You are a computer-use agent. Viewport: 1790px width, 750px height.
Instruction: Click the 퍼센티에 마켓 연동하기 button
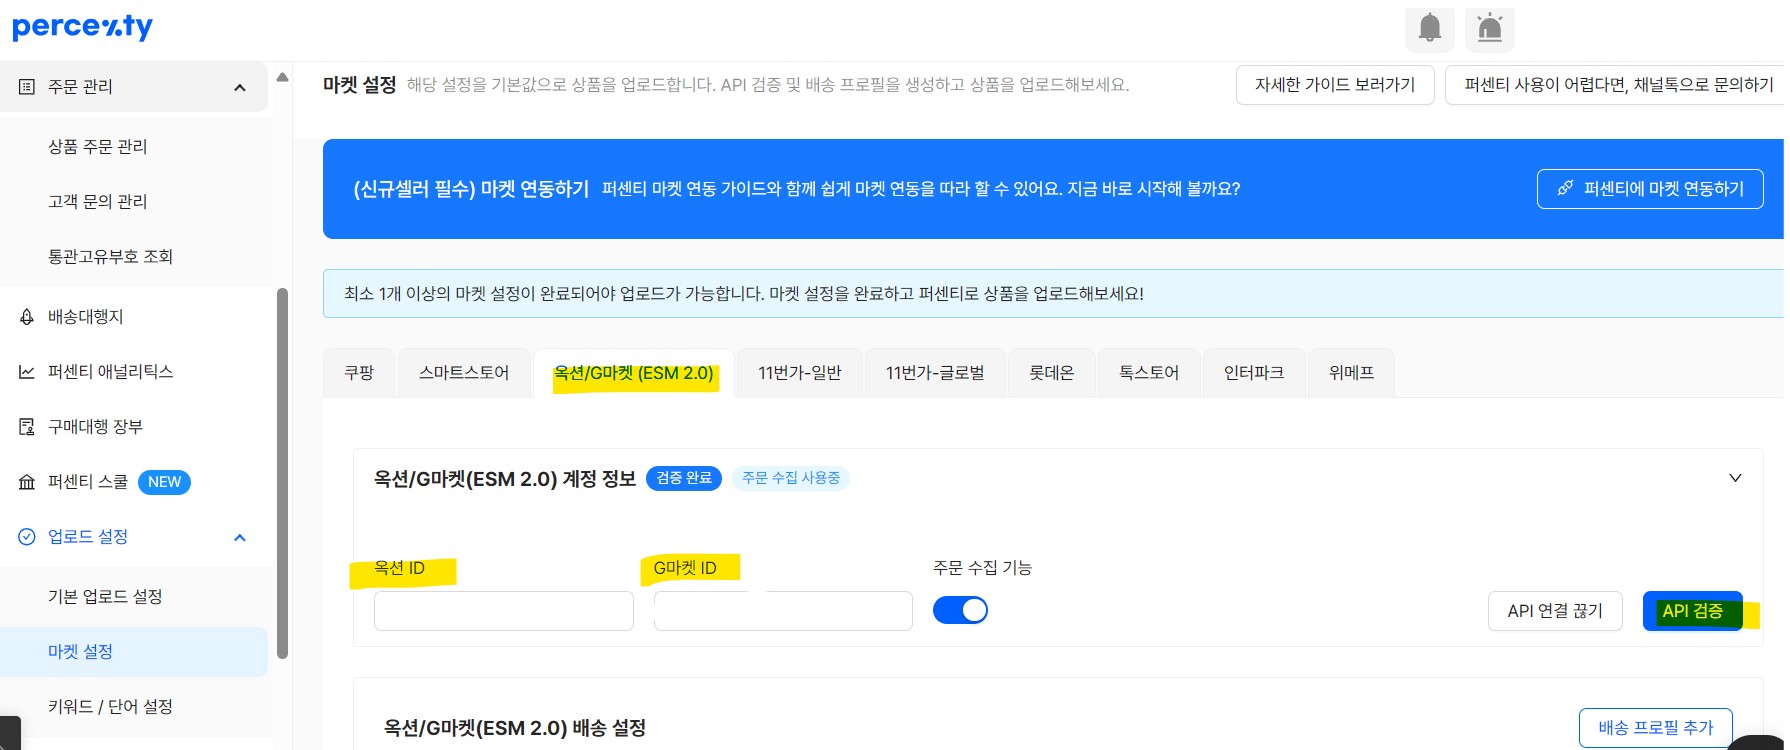[1650, 189]
